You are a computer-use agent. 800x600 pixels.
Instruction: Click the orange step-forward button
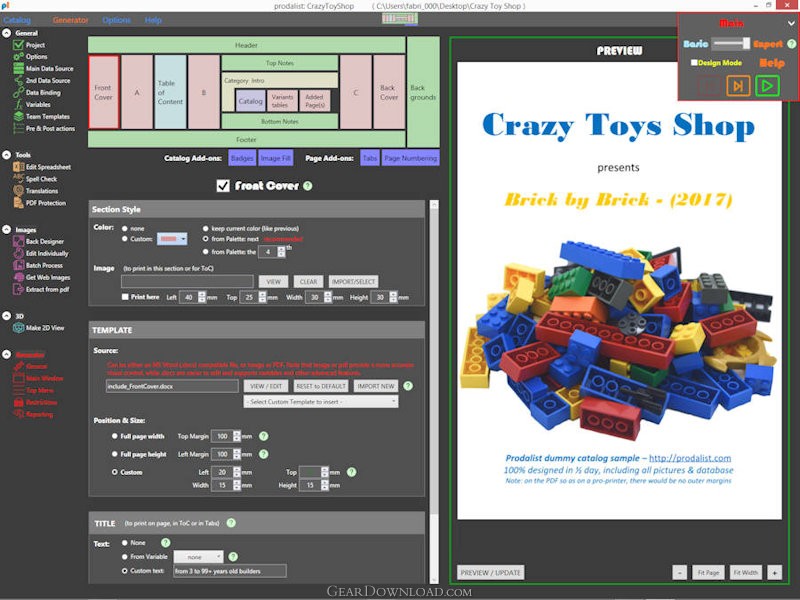click(738, 86)
